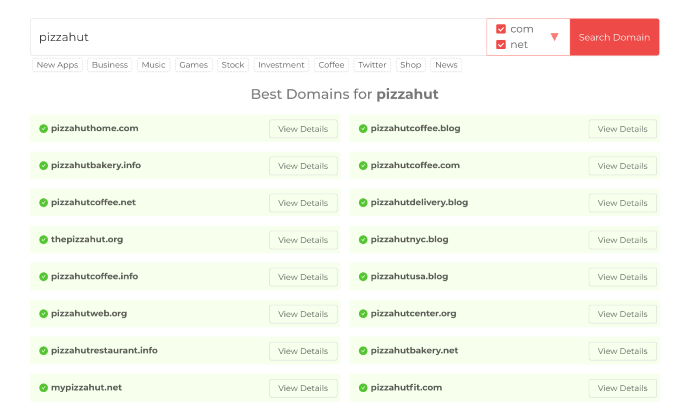The image size is (700, 420).
Task: Click the green check icon beside pizzahutbakery.net
Action: coord(363,351)
